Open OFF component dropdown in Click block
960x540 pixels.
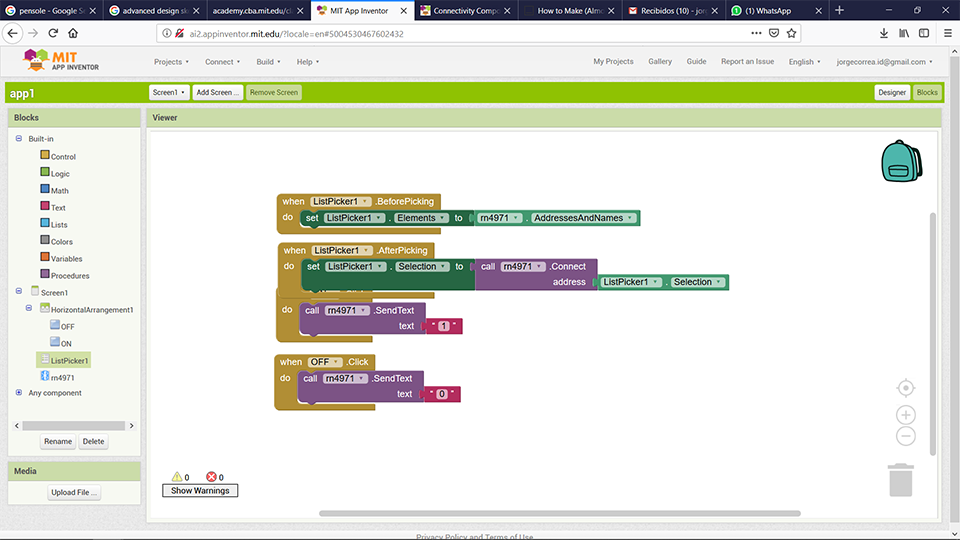pyautogui.click(x=324, y=362)
